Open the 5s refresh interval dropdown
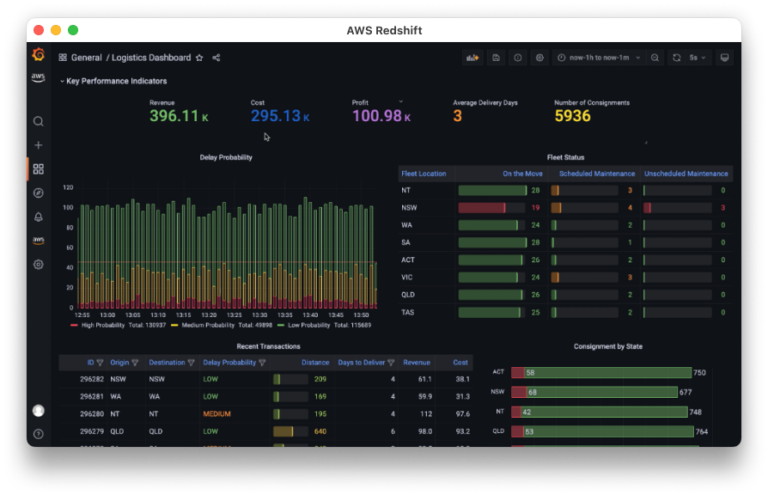 (697, 58)
